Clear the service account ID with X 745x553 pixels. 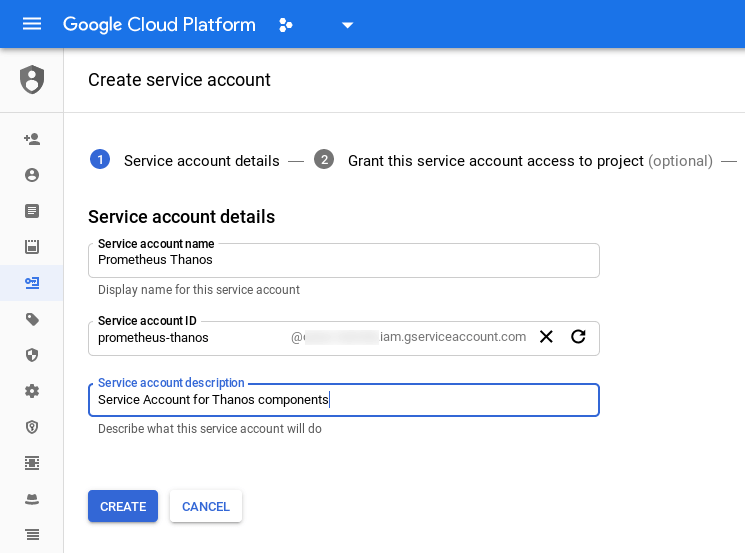click(x=546, y=337)
